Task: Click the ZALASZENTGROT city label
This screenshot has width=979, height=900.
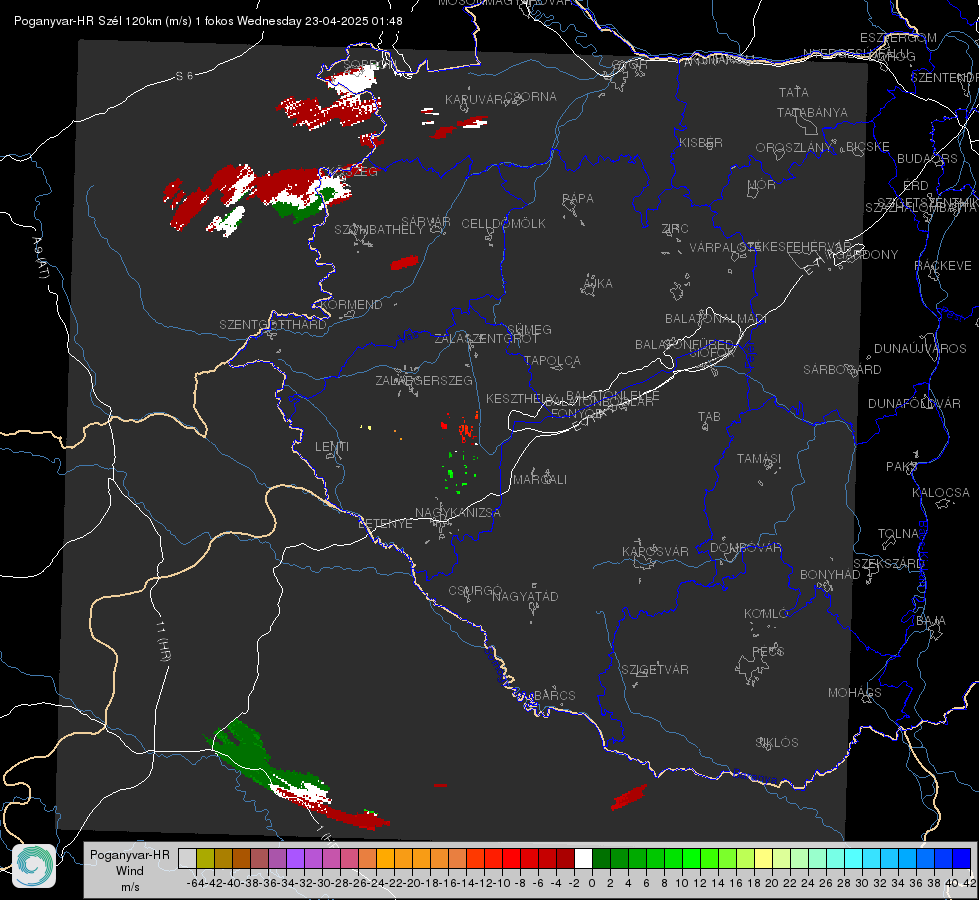Action: click(x=486, y=339)
